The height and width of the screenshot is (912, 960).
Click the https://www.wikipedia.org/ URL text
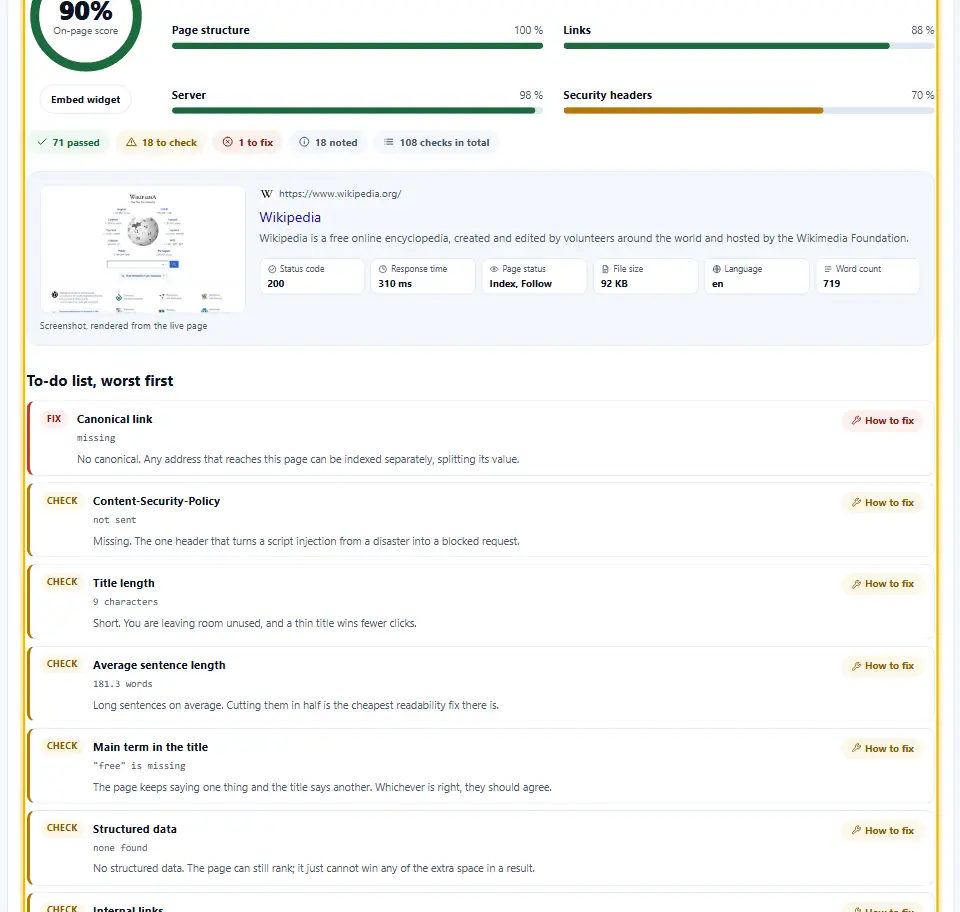(340, 194)
